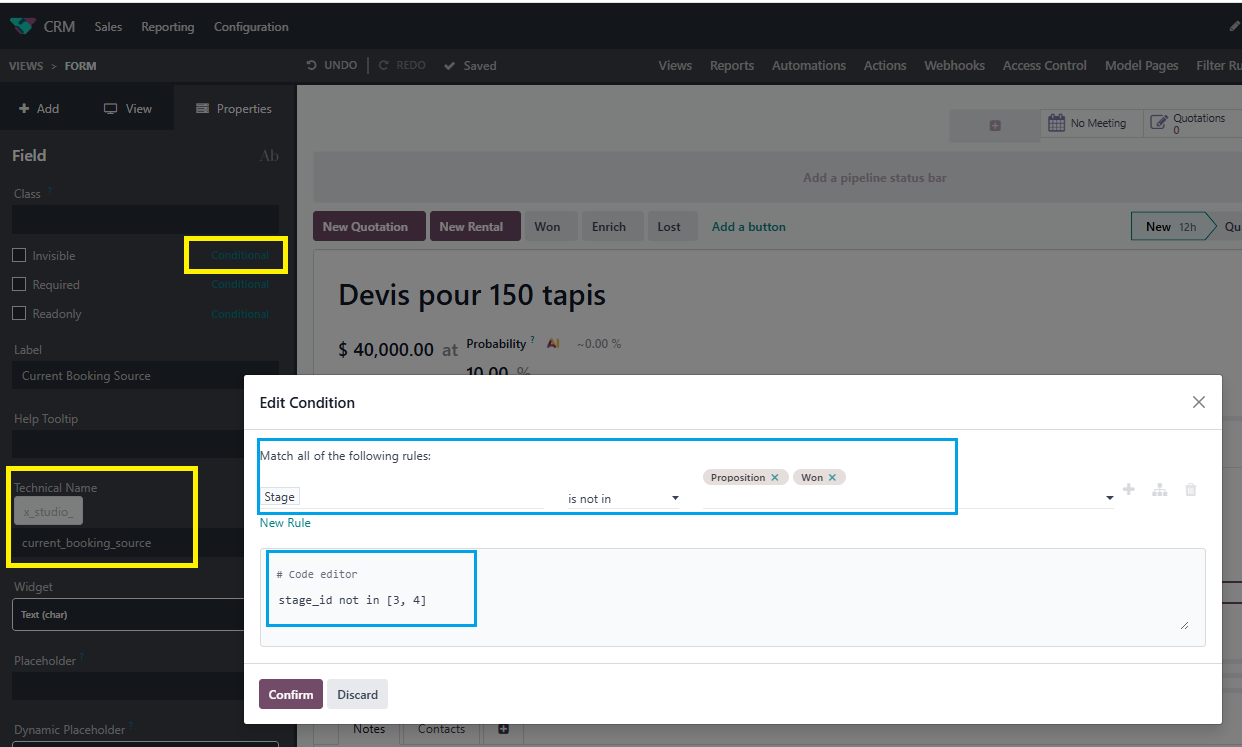
Task: Click into the code editor text area
Action: pos(733,598)
